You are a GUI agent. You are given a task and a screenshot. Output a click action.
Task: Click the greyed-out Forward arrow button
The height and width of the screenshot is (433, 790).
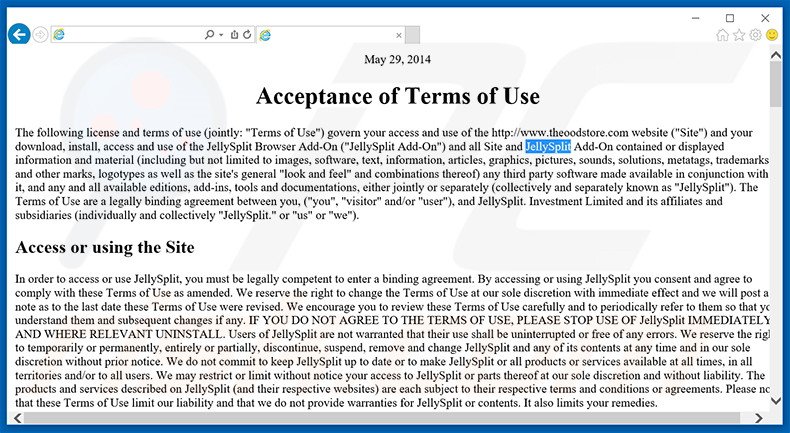[x=40, y=35]
